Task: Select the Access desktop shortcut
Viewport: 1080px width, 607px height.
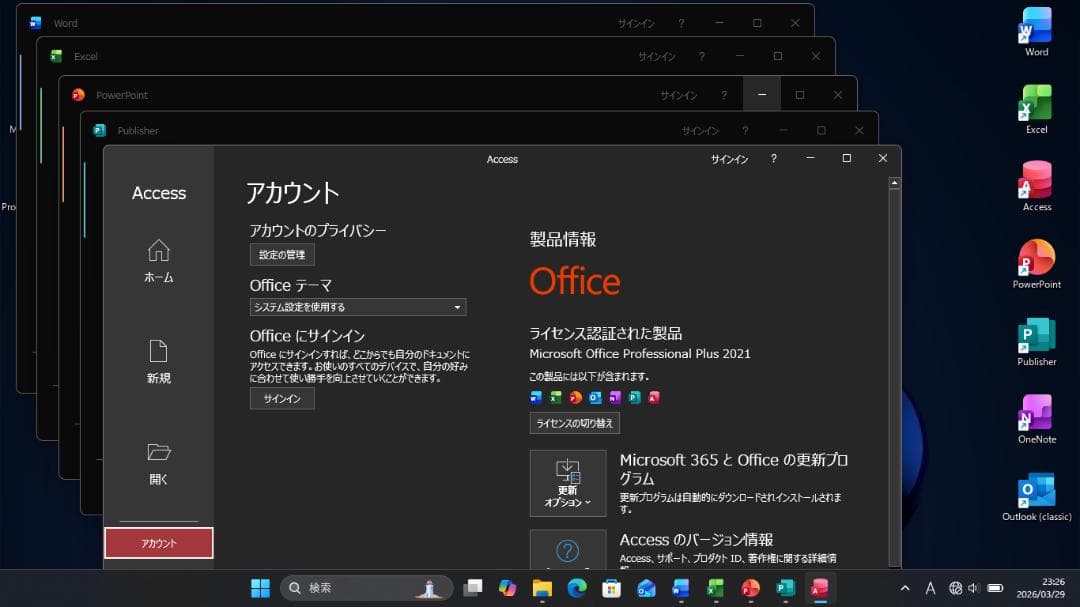Action: tap(1036, 186)
